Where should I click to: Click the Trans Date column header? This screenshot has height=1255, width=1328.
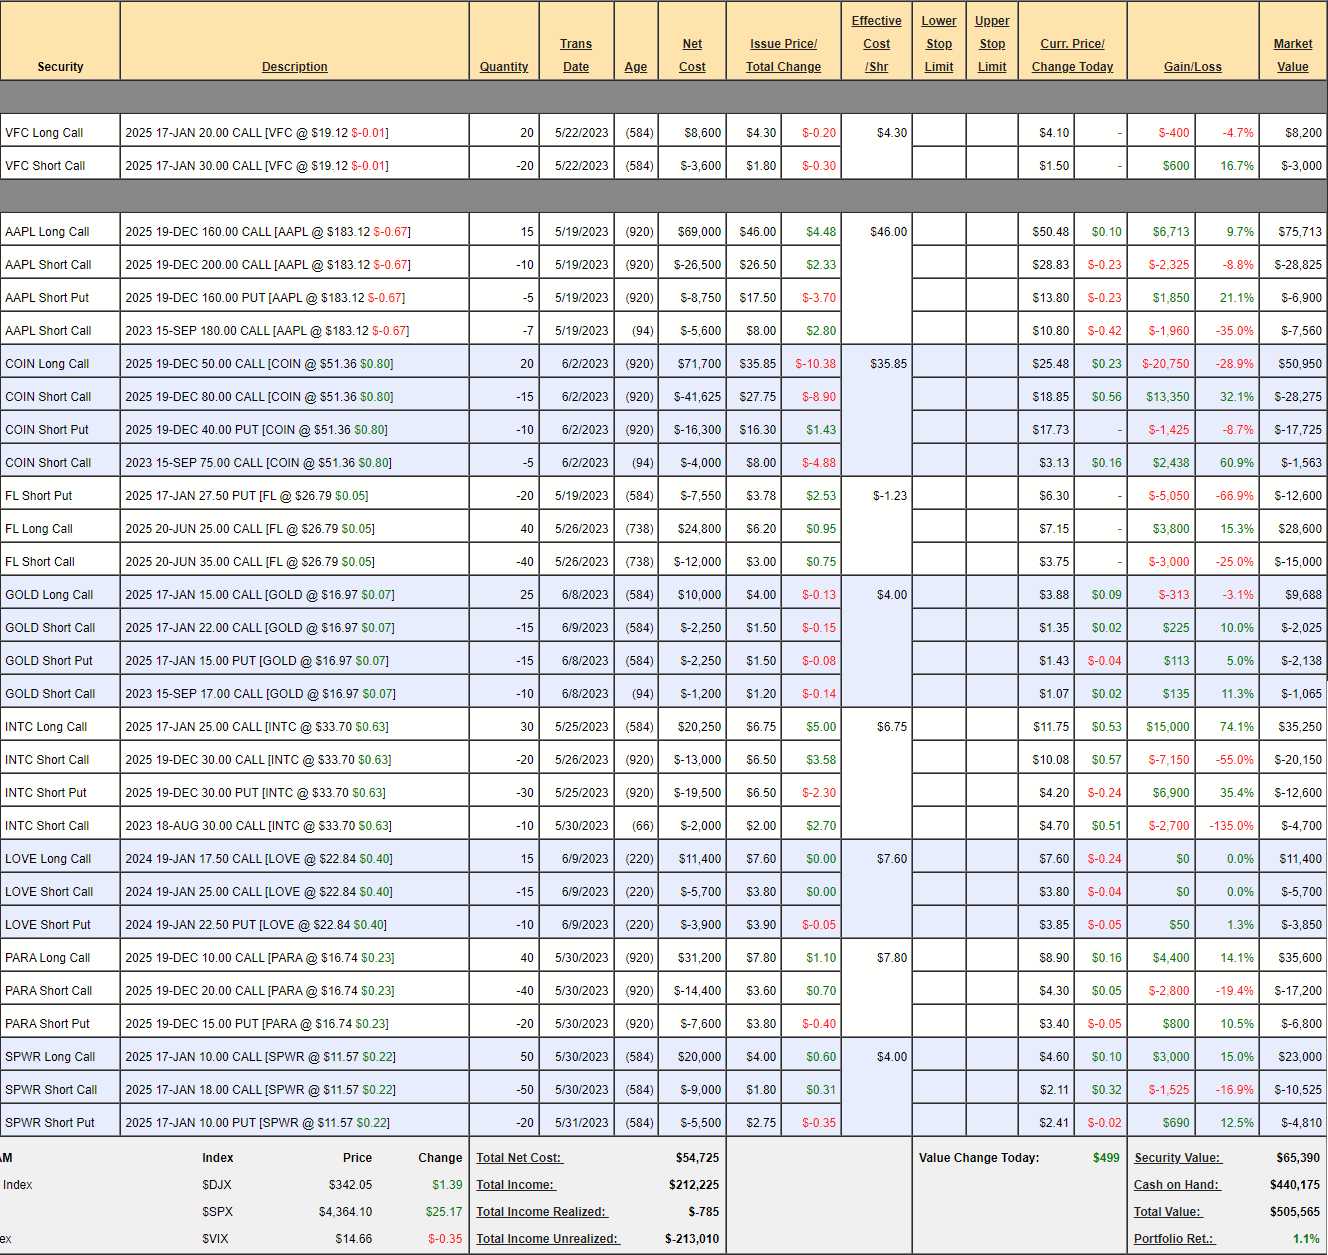[x=575, y=55]
